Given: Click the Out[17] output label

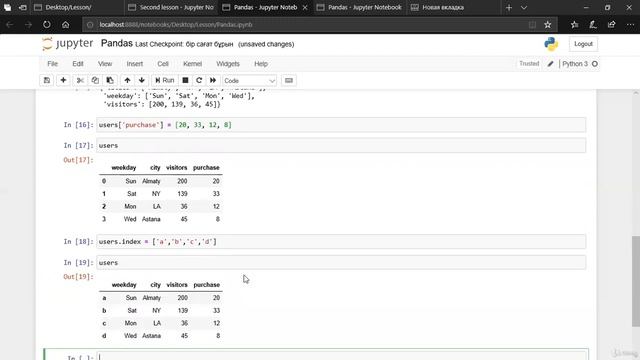Looking at the screenshot, I should point(78,160).
